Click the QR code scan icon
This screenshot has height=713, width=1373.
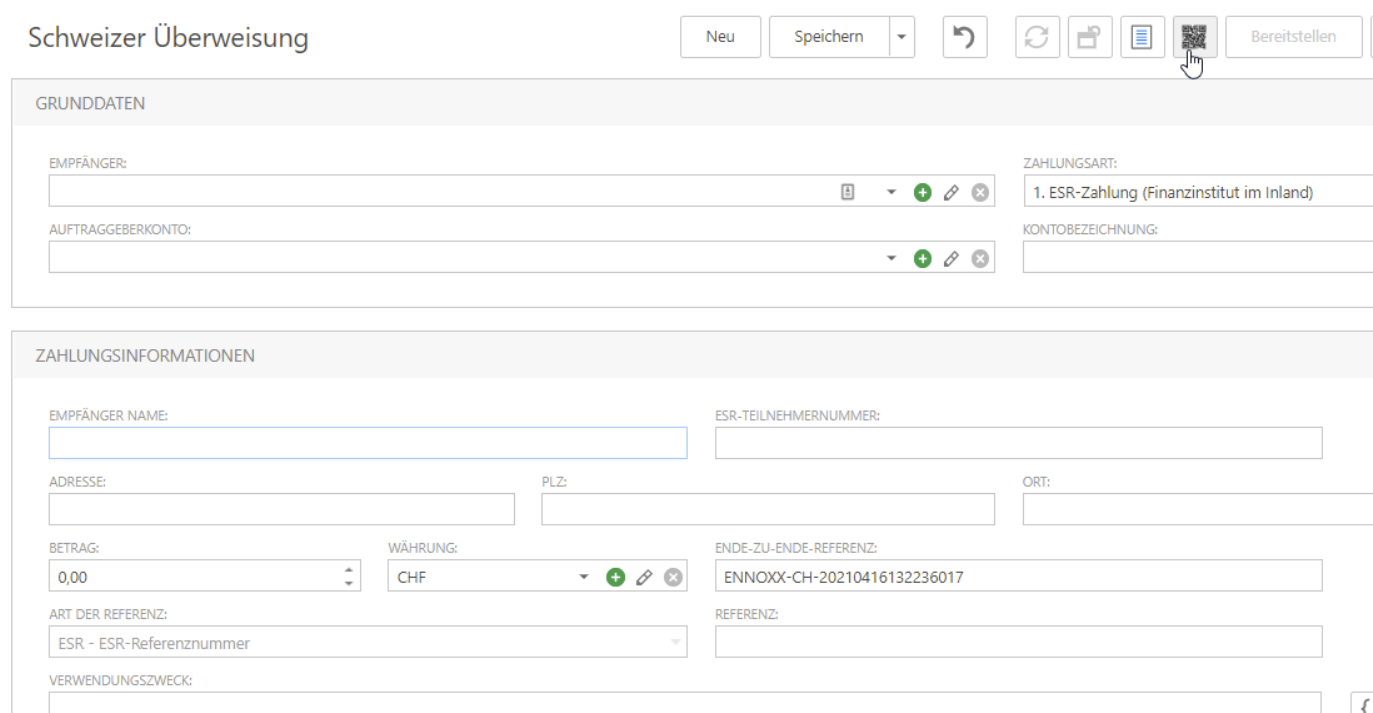tap(1194, 38)
